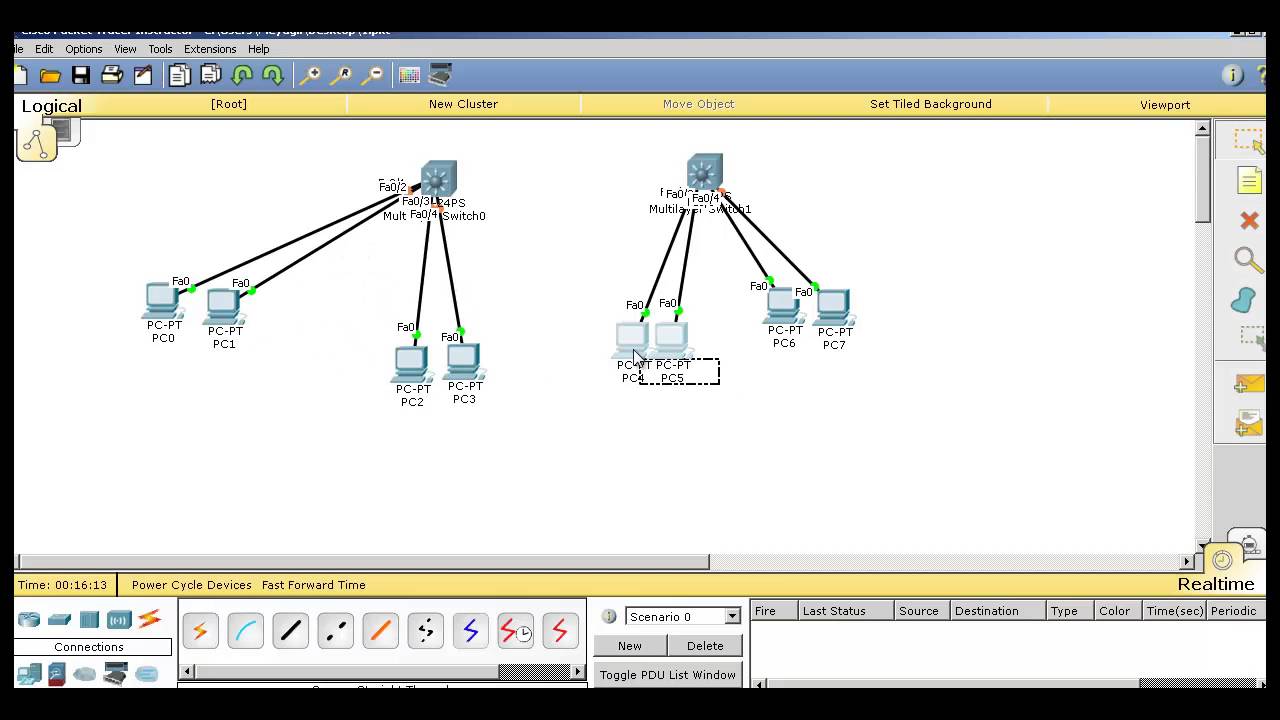
Task: Open the drawing palette icon
Action: pos(409,75)
